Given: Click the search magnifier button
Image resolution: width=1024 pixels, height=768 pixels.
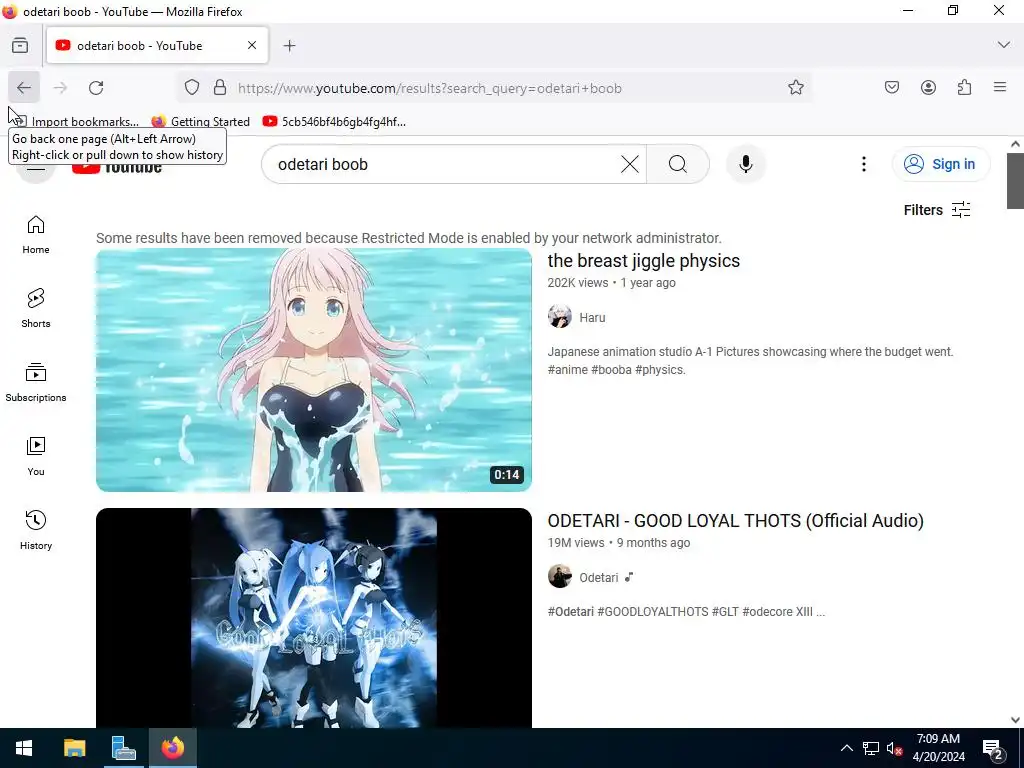Looking at the screenshot, I should [678, 165].
